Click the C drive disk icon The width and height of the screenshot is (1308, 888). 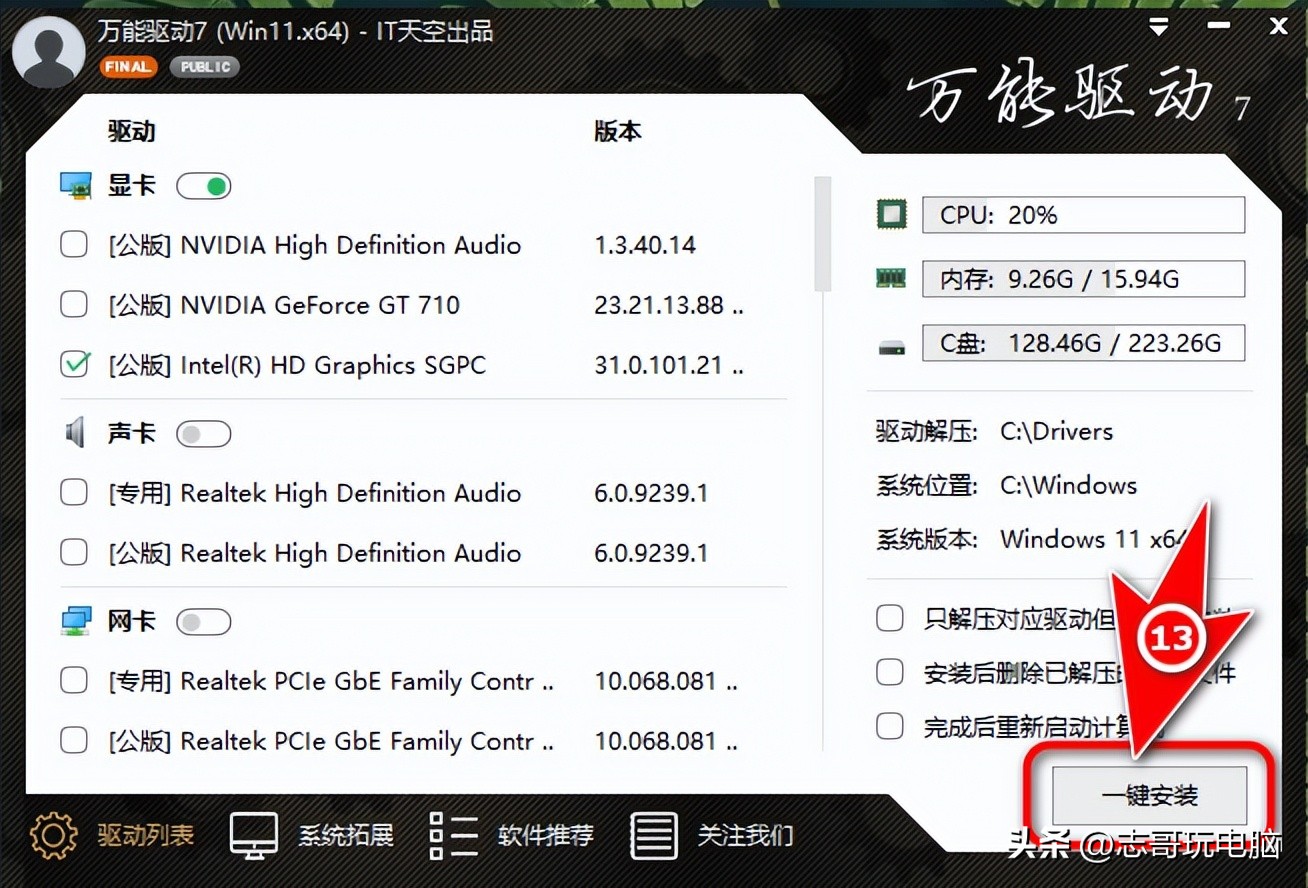[x=891, y=347]
